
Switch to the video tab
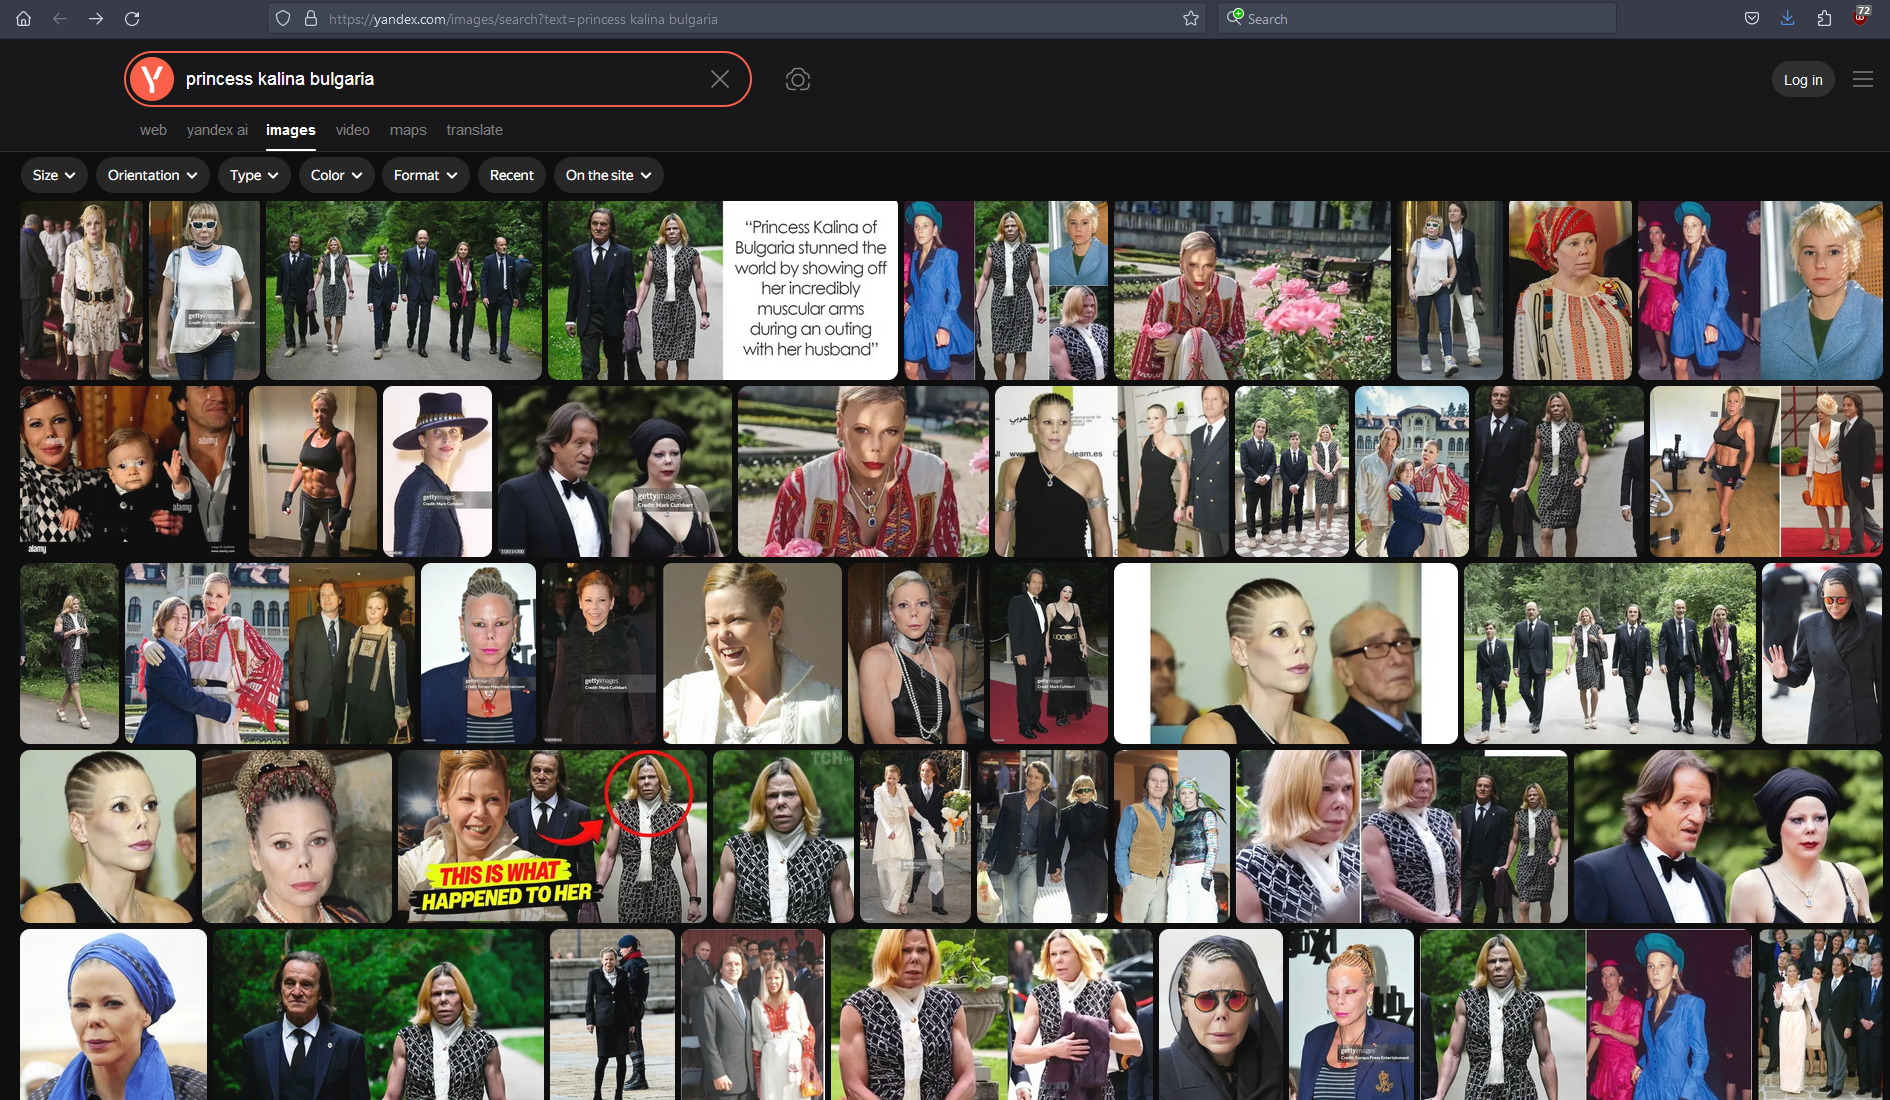pos(353,130)
